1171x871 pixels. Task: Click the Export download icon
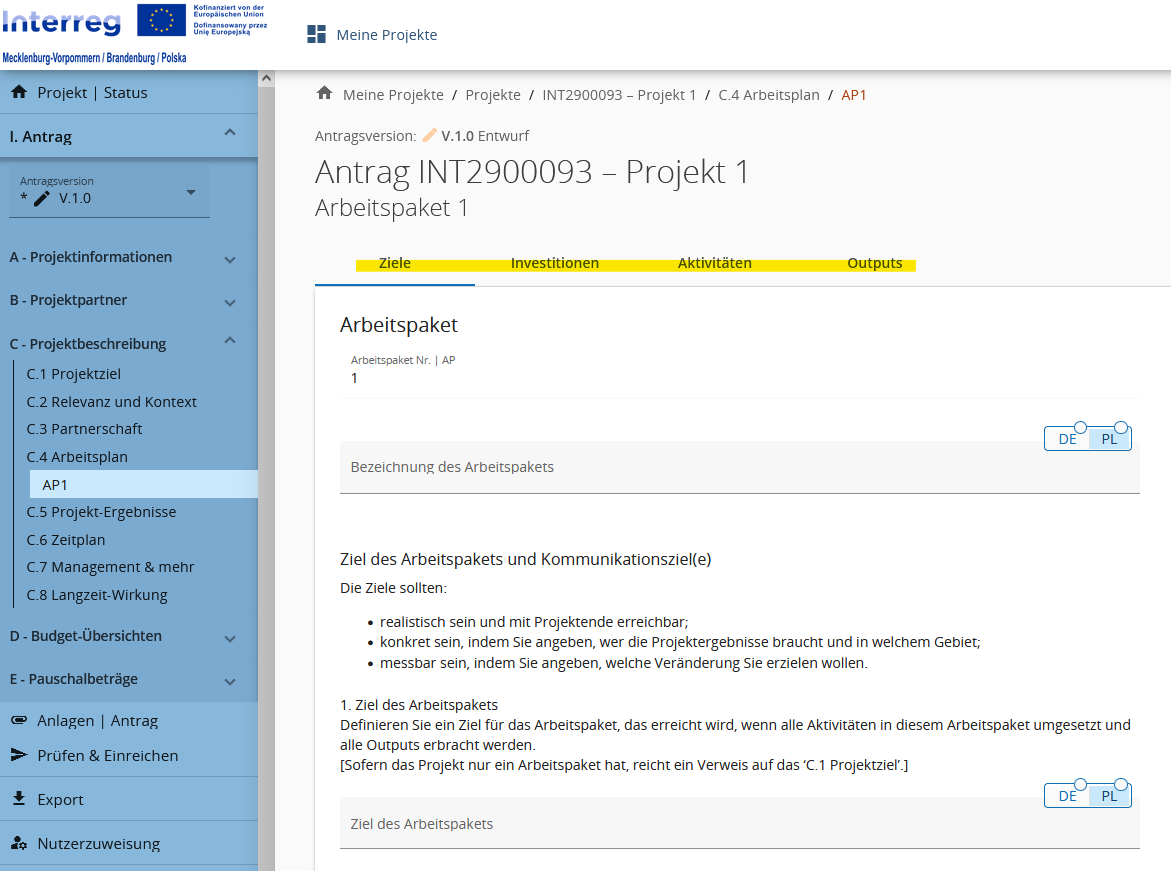tap(19, 799)
